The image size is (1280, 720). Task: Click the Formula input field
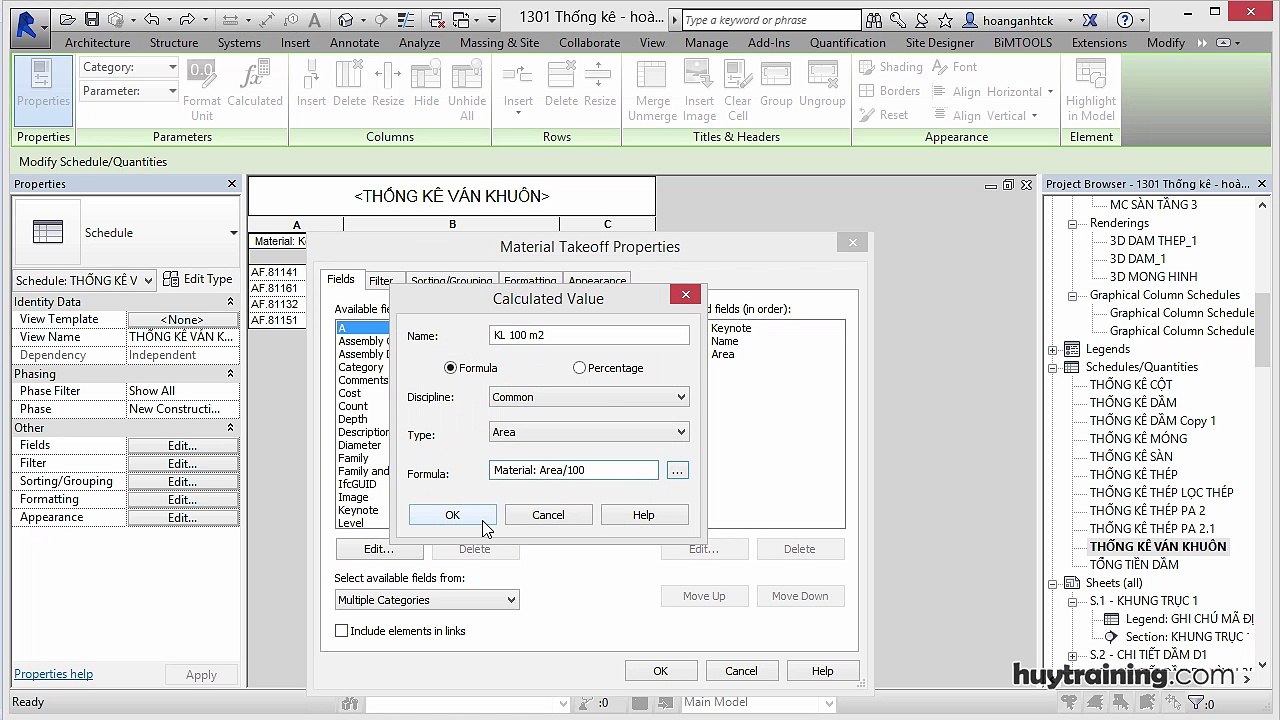(x=574, y=470)
